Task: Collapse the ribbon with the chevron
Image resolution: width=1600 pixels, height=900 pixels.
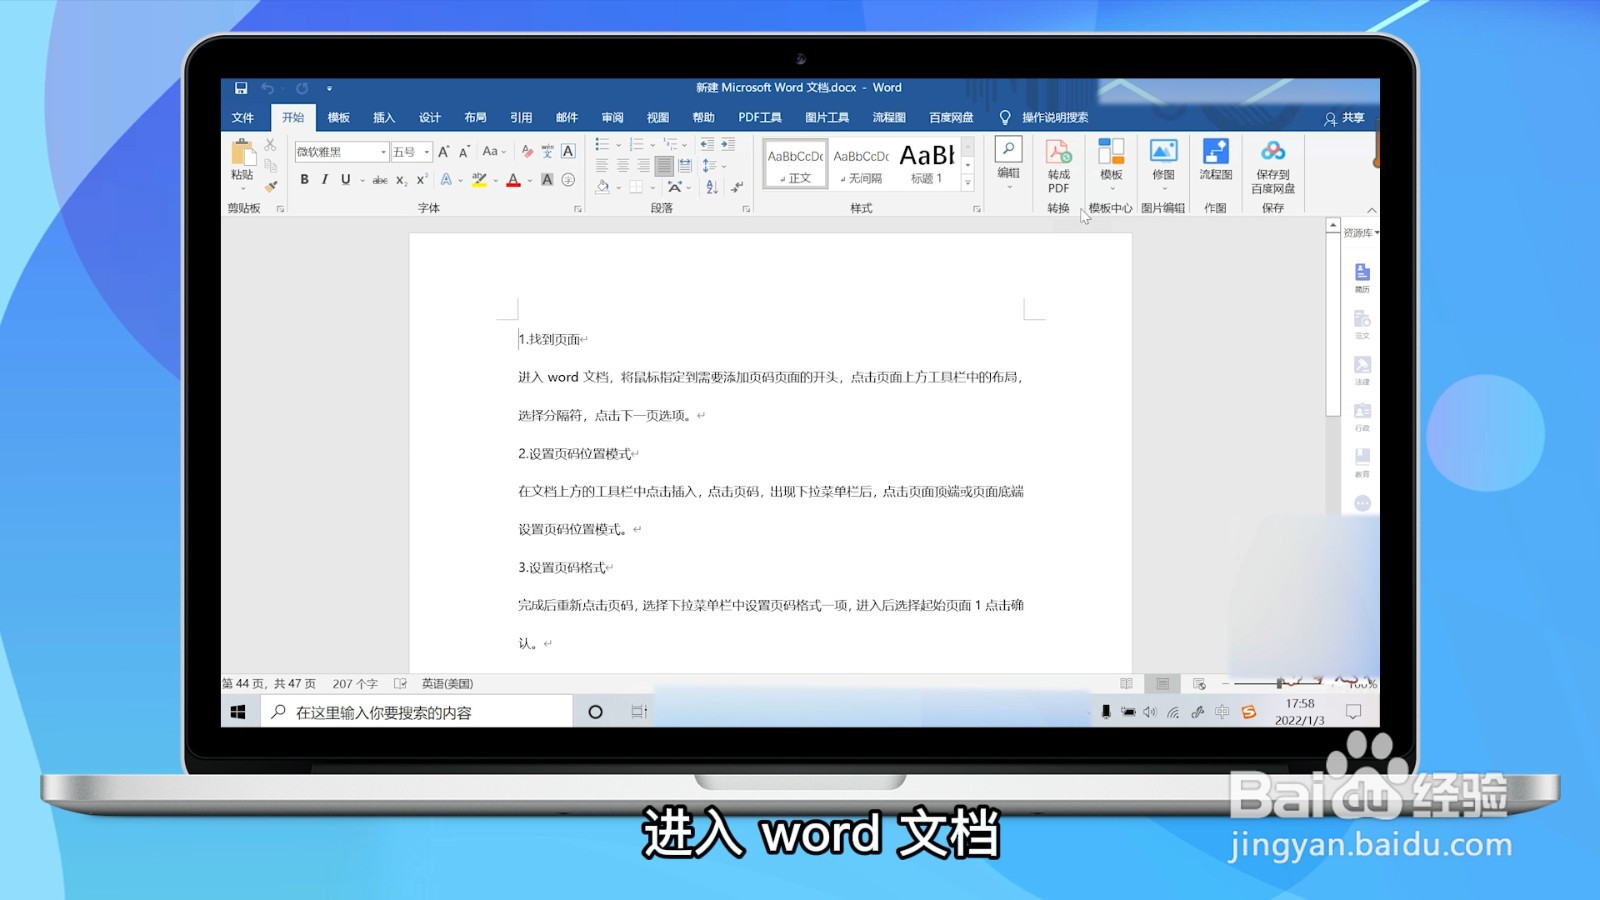Action: 1371,210
